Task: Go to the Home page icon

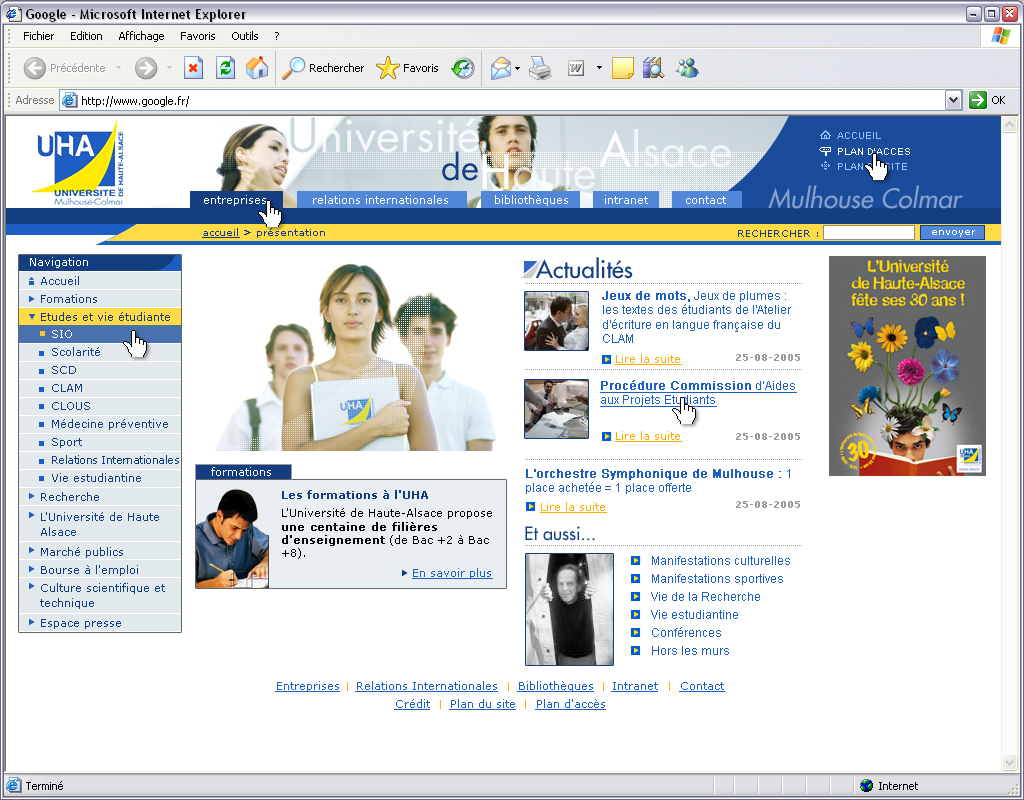Action: pos(257,68)
